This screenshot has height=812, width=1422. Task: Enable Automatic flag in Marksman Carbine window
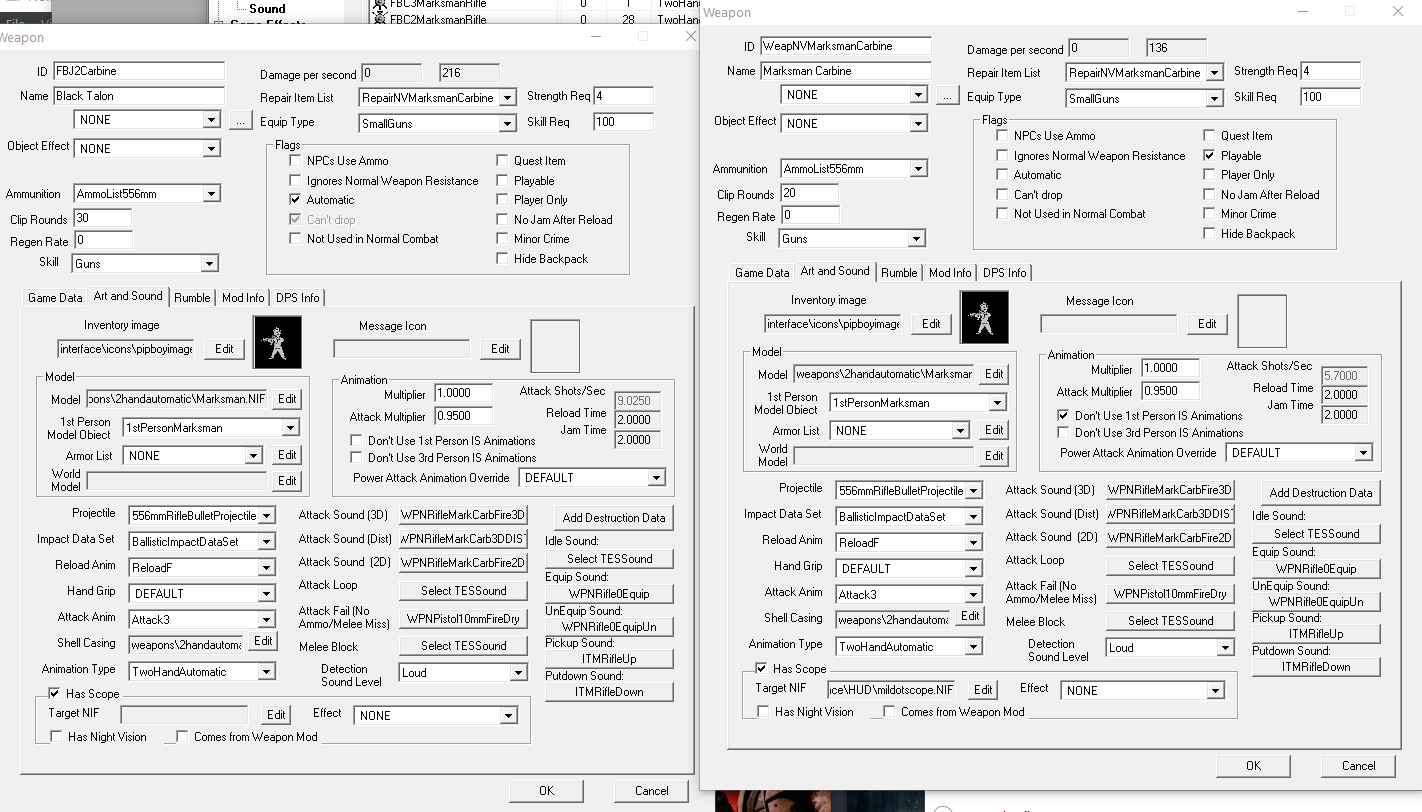1002,175
